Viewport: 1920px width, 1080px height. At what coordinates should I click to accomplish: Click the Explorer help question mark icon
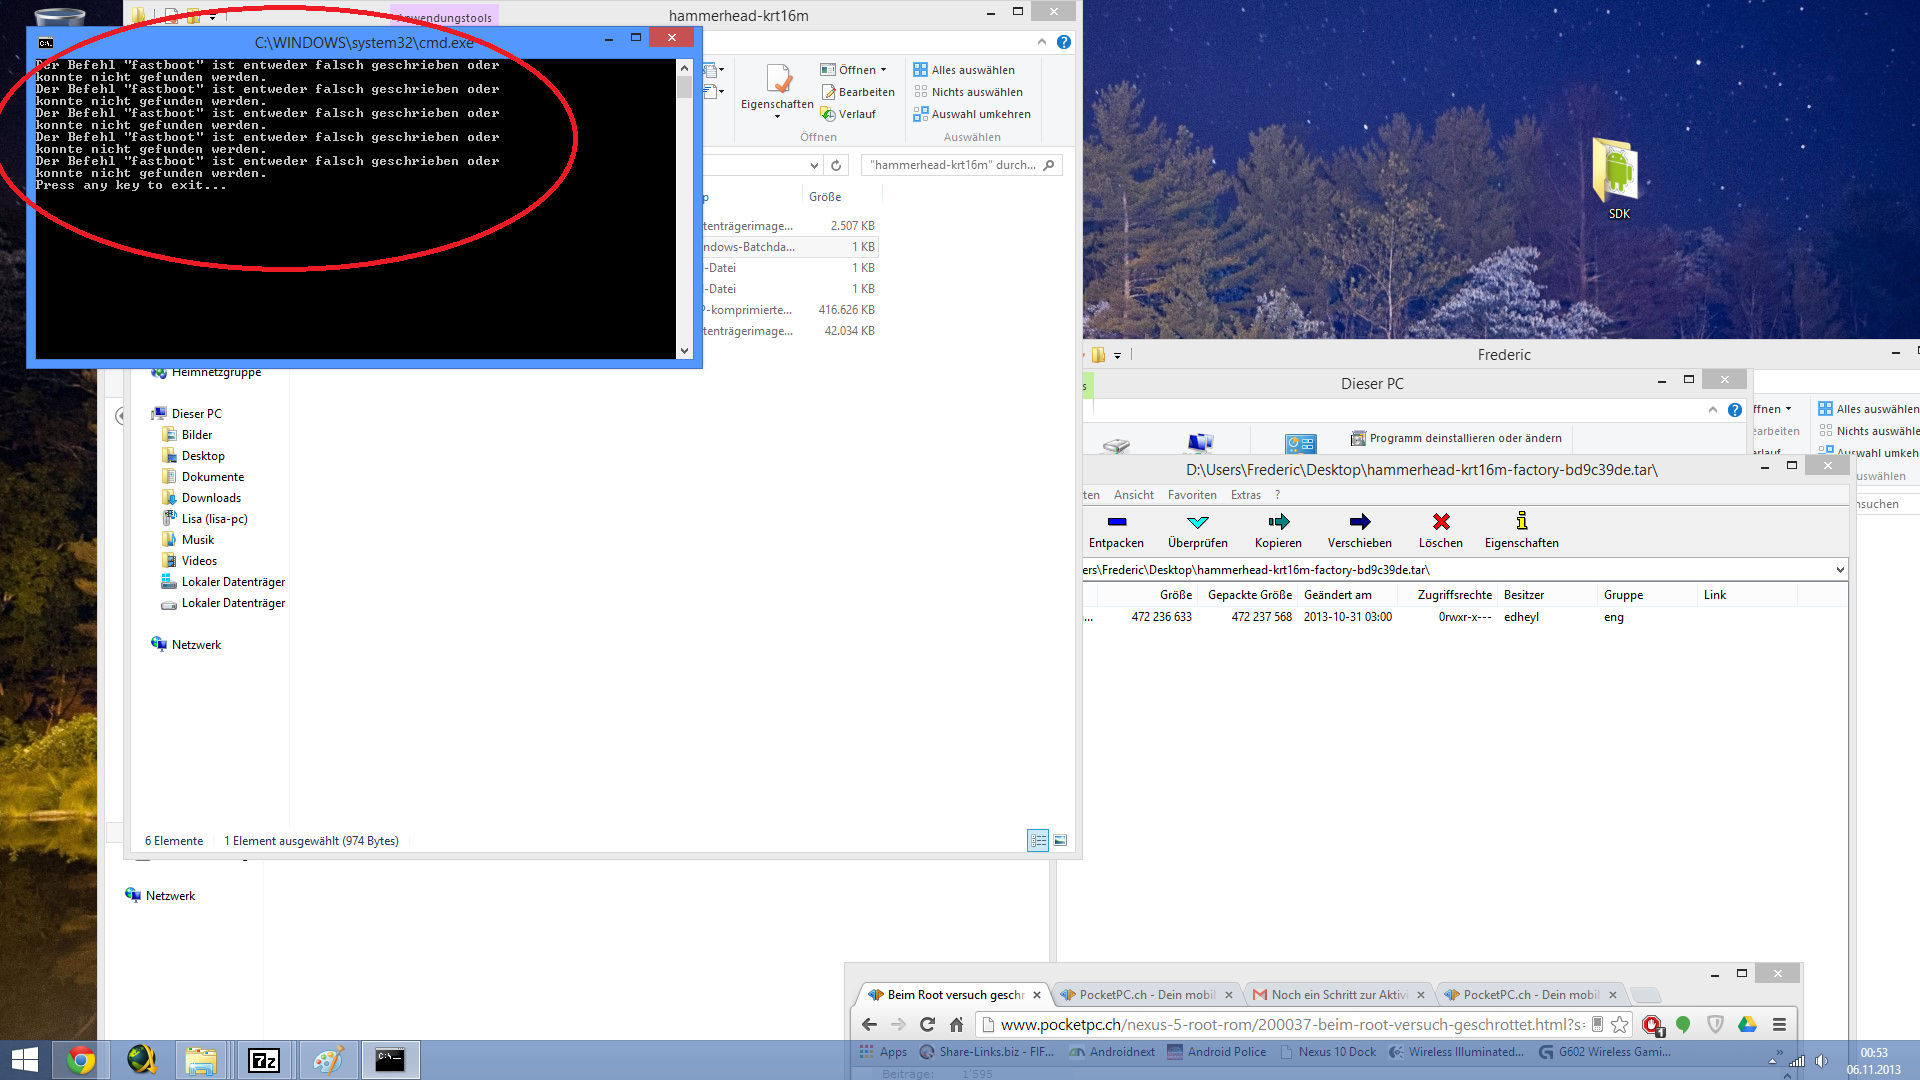click(1064, 42)
